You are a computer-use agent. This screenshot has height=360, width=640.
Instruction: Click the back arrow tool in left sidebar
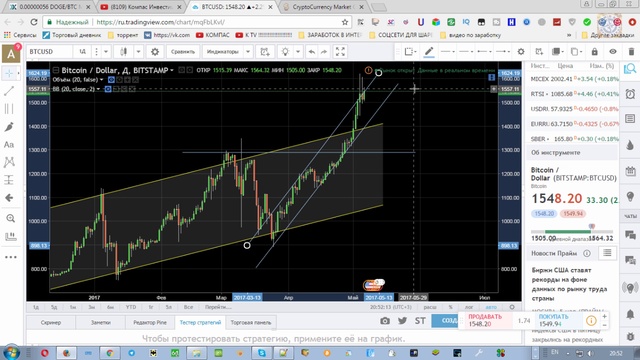9,198
